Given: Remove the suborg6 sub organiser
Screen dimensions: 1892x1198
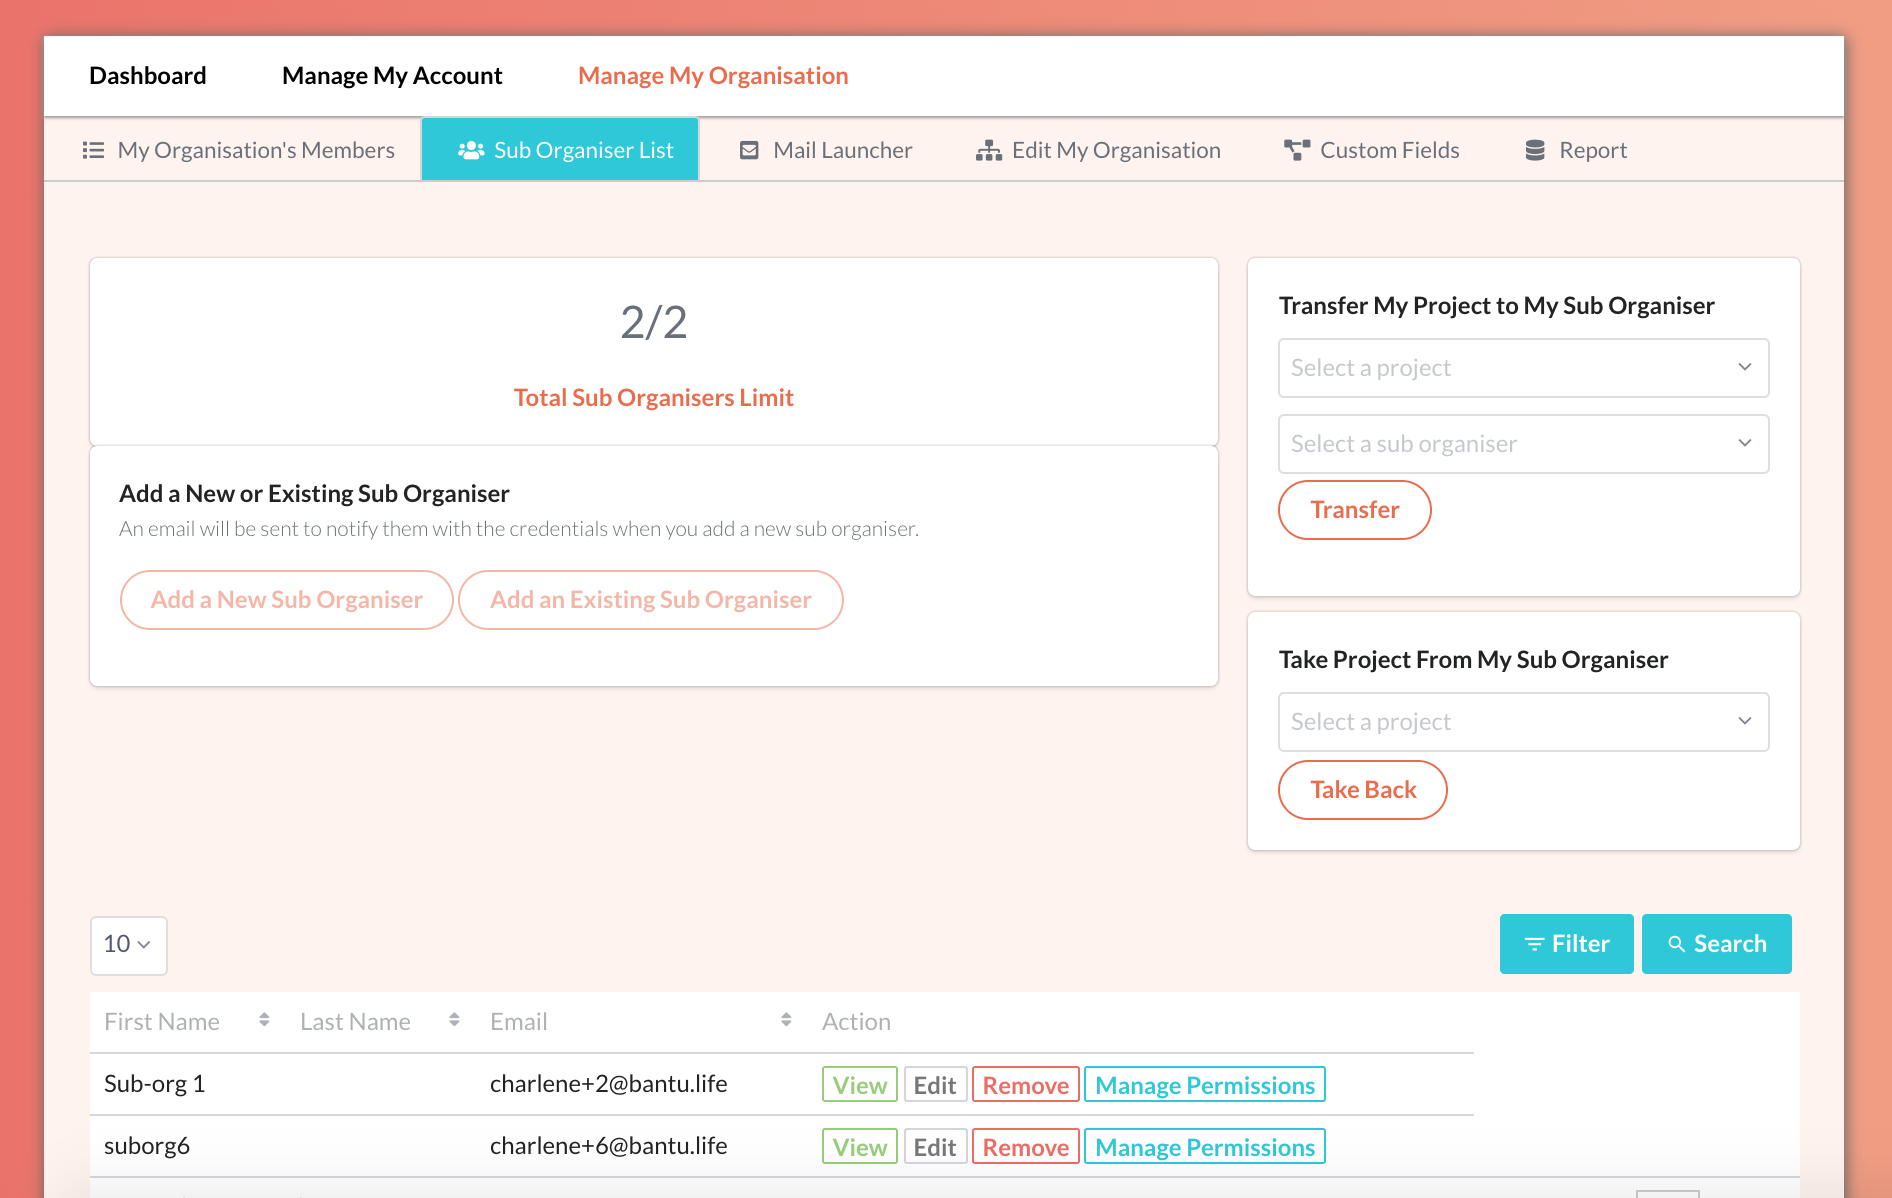Looking at the screenshot, I should (x=1026, y=1147).
